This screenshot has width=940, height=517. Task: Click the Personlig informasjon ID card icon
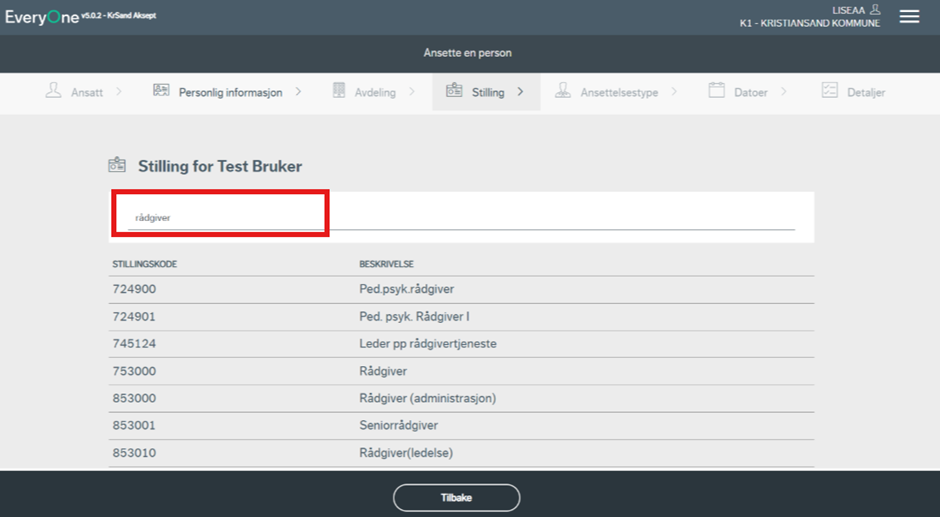161,91
